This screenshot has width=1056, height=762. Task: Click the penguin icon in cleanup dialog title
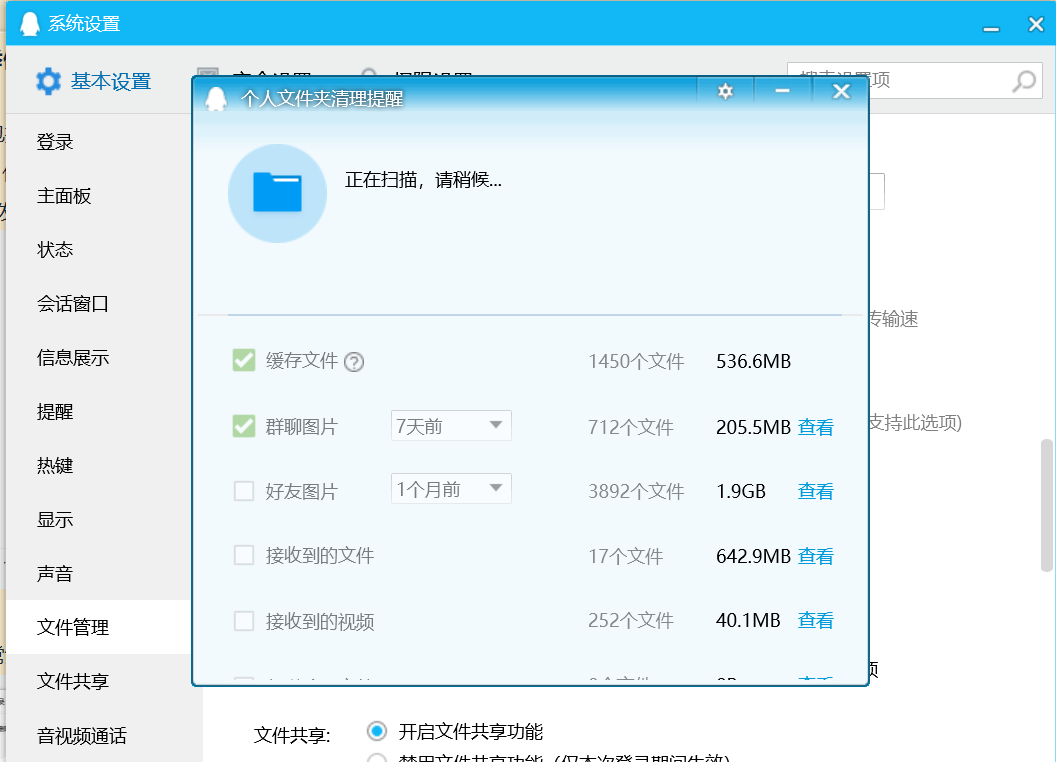click(x=216, y=99)
